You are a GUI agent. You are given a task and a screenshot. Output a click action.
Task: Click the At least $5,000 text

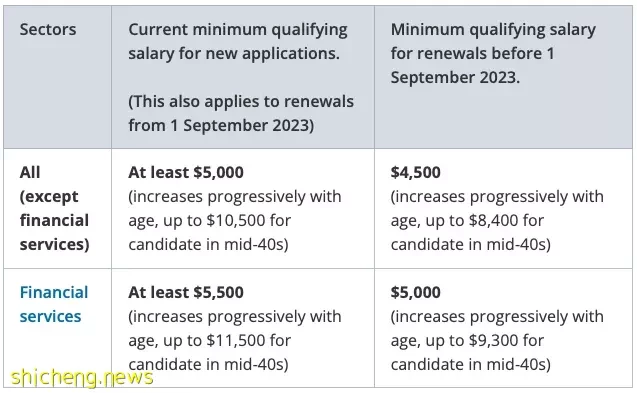pos(186,172)
